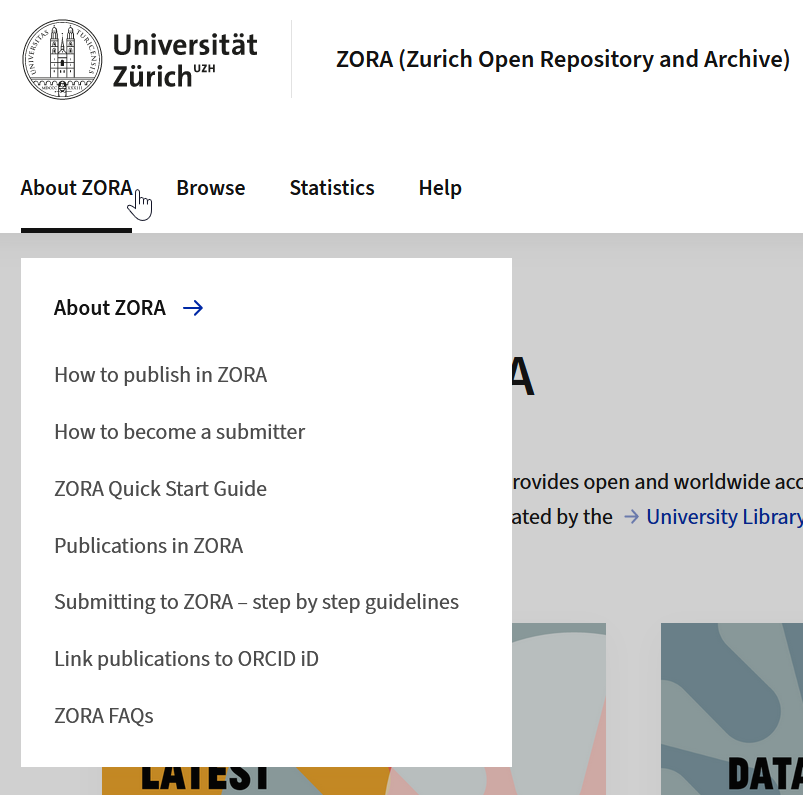The image size is (803, 795).
Task: Open Link publications to ORCID iD
Action: click(x=186, y=659)
